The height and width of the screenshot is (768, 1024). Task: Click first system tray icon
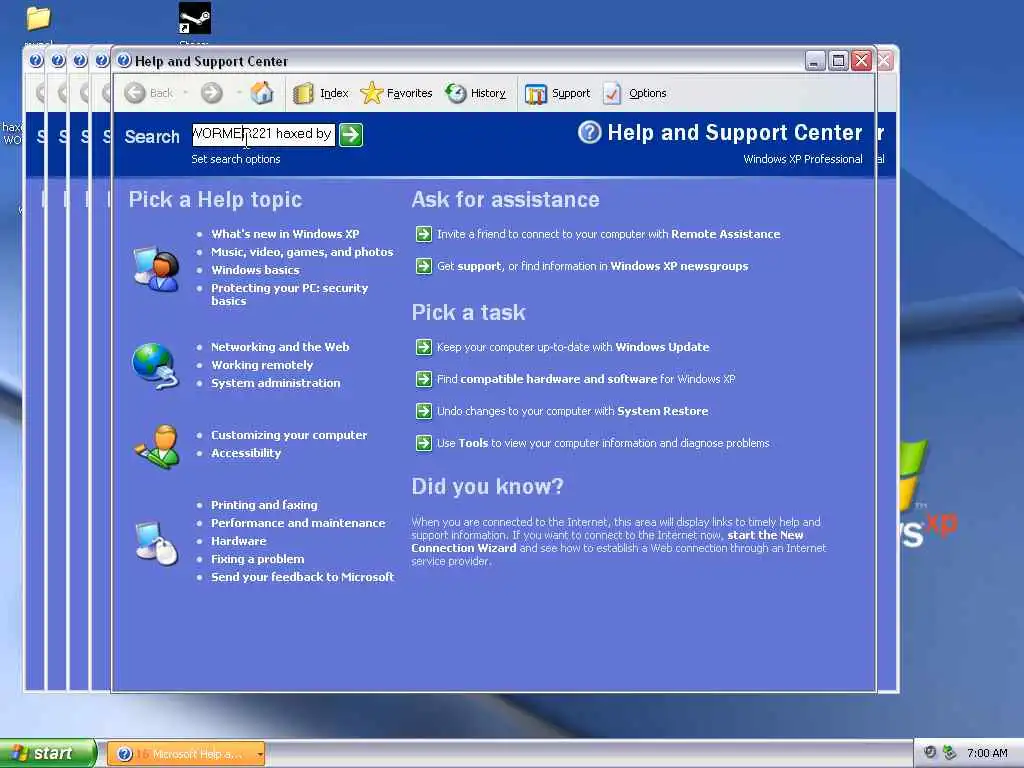coord(930,753)
